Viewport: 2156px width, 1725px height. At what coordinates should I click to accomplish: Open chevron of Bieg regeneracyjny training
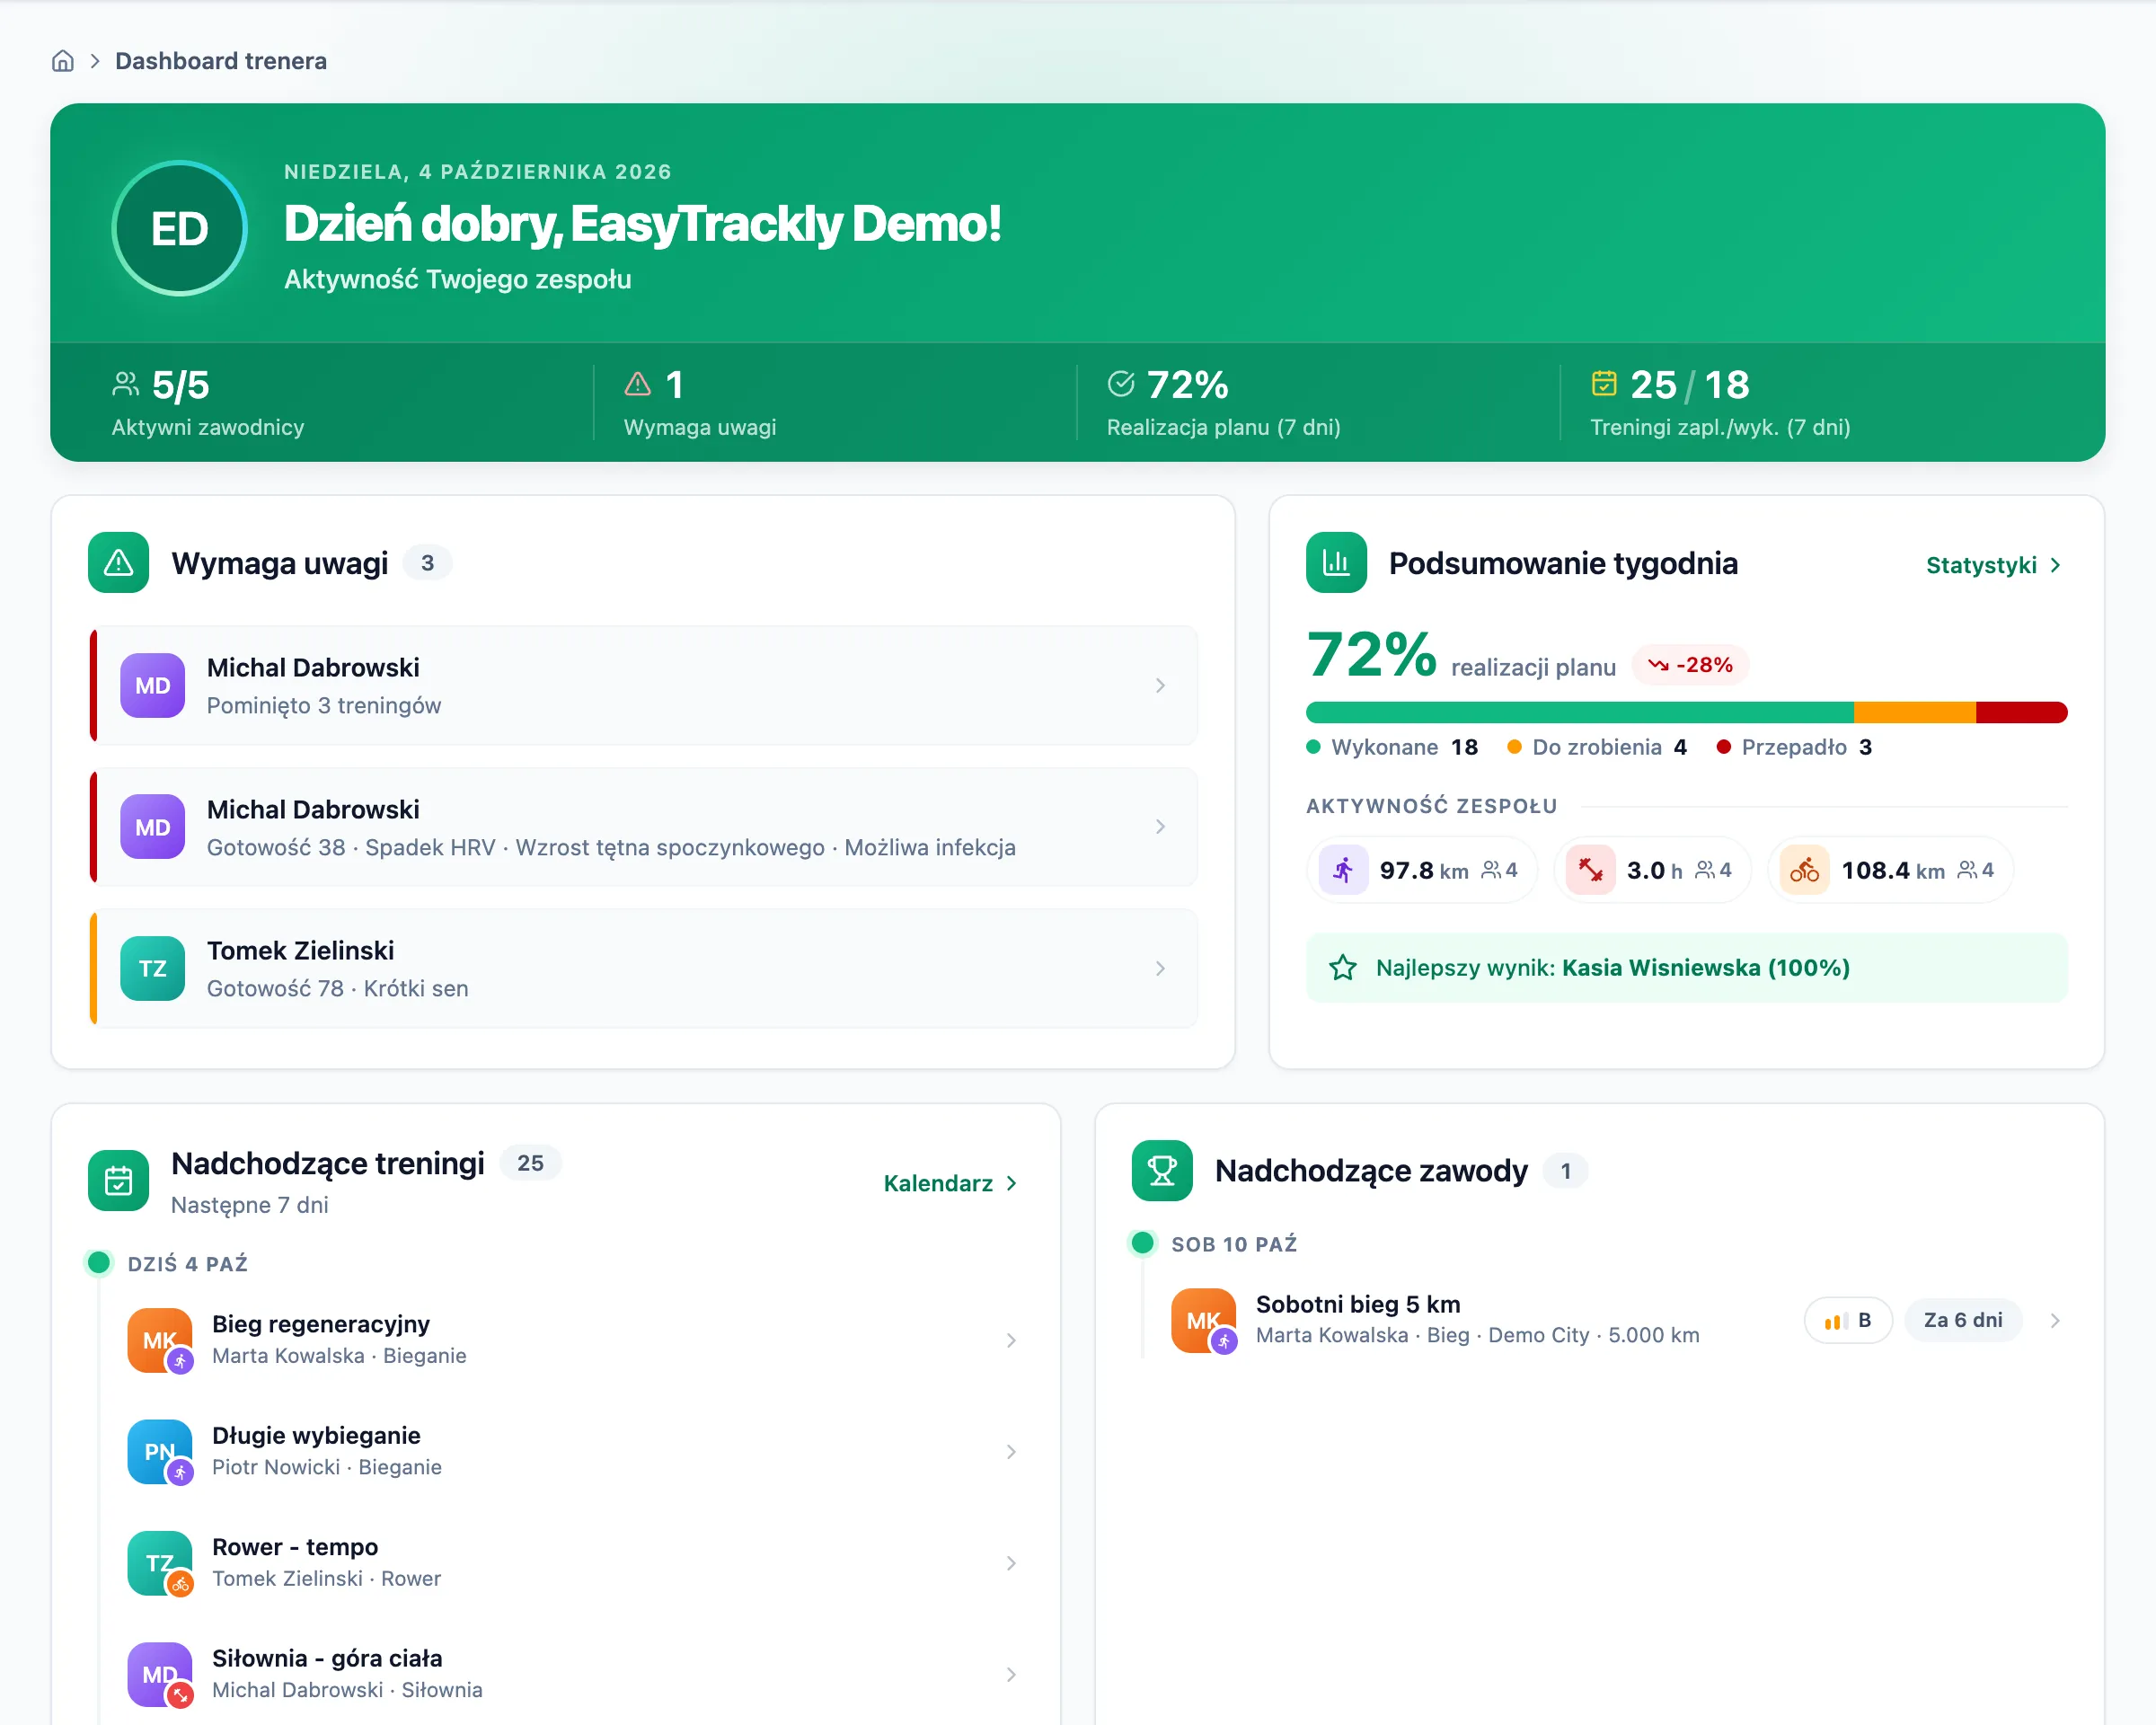coord(1011,1341)
